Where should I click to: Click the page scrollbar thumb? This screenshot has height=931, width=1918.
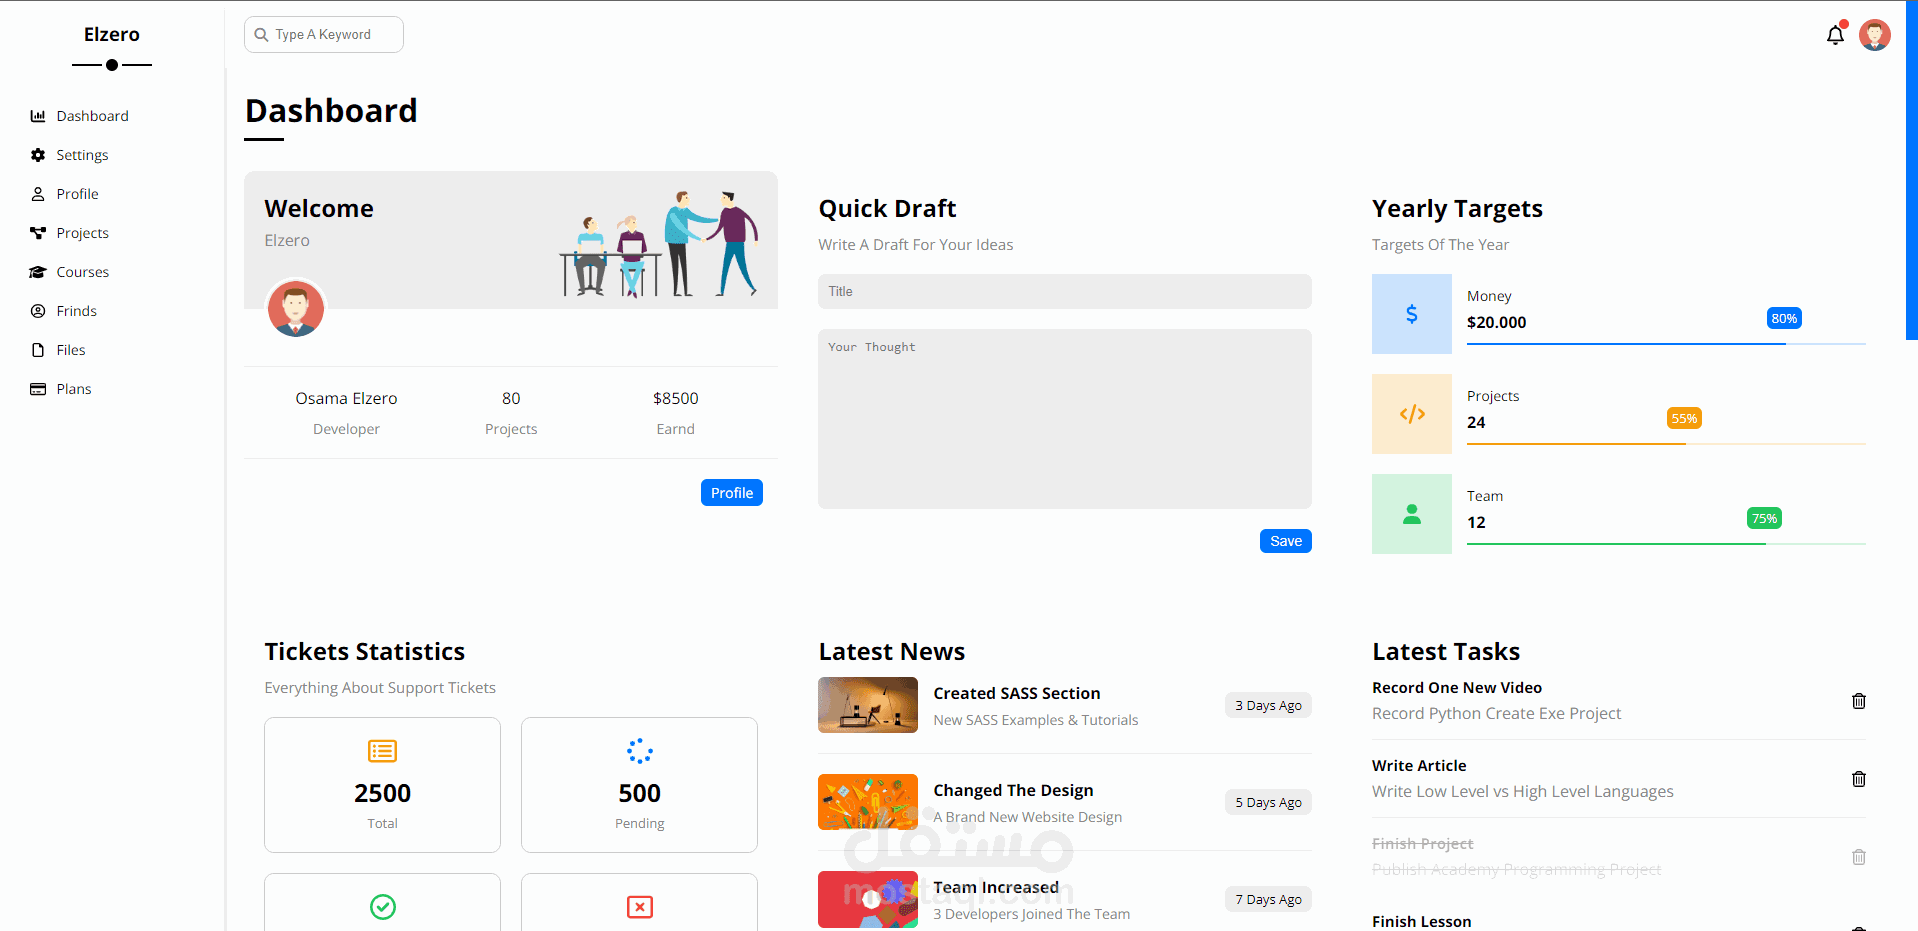pos(1912,170)
